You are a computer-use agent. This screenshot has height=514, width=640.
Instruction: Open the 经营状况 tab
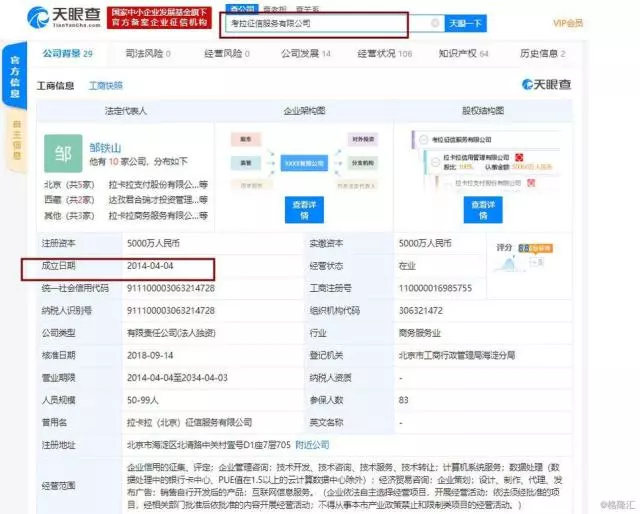[391, 53]
